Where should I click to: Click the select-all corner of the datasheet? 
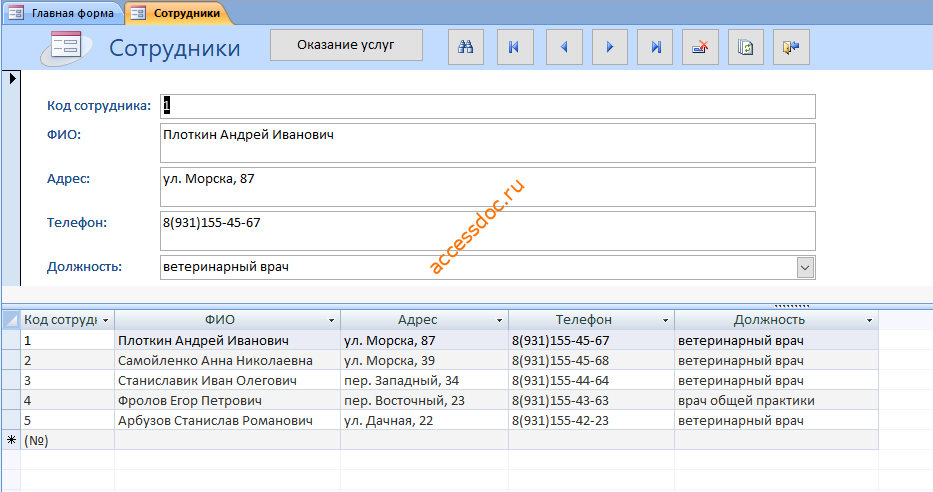pyautogui.click(x=11, y=320)
